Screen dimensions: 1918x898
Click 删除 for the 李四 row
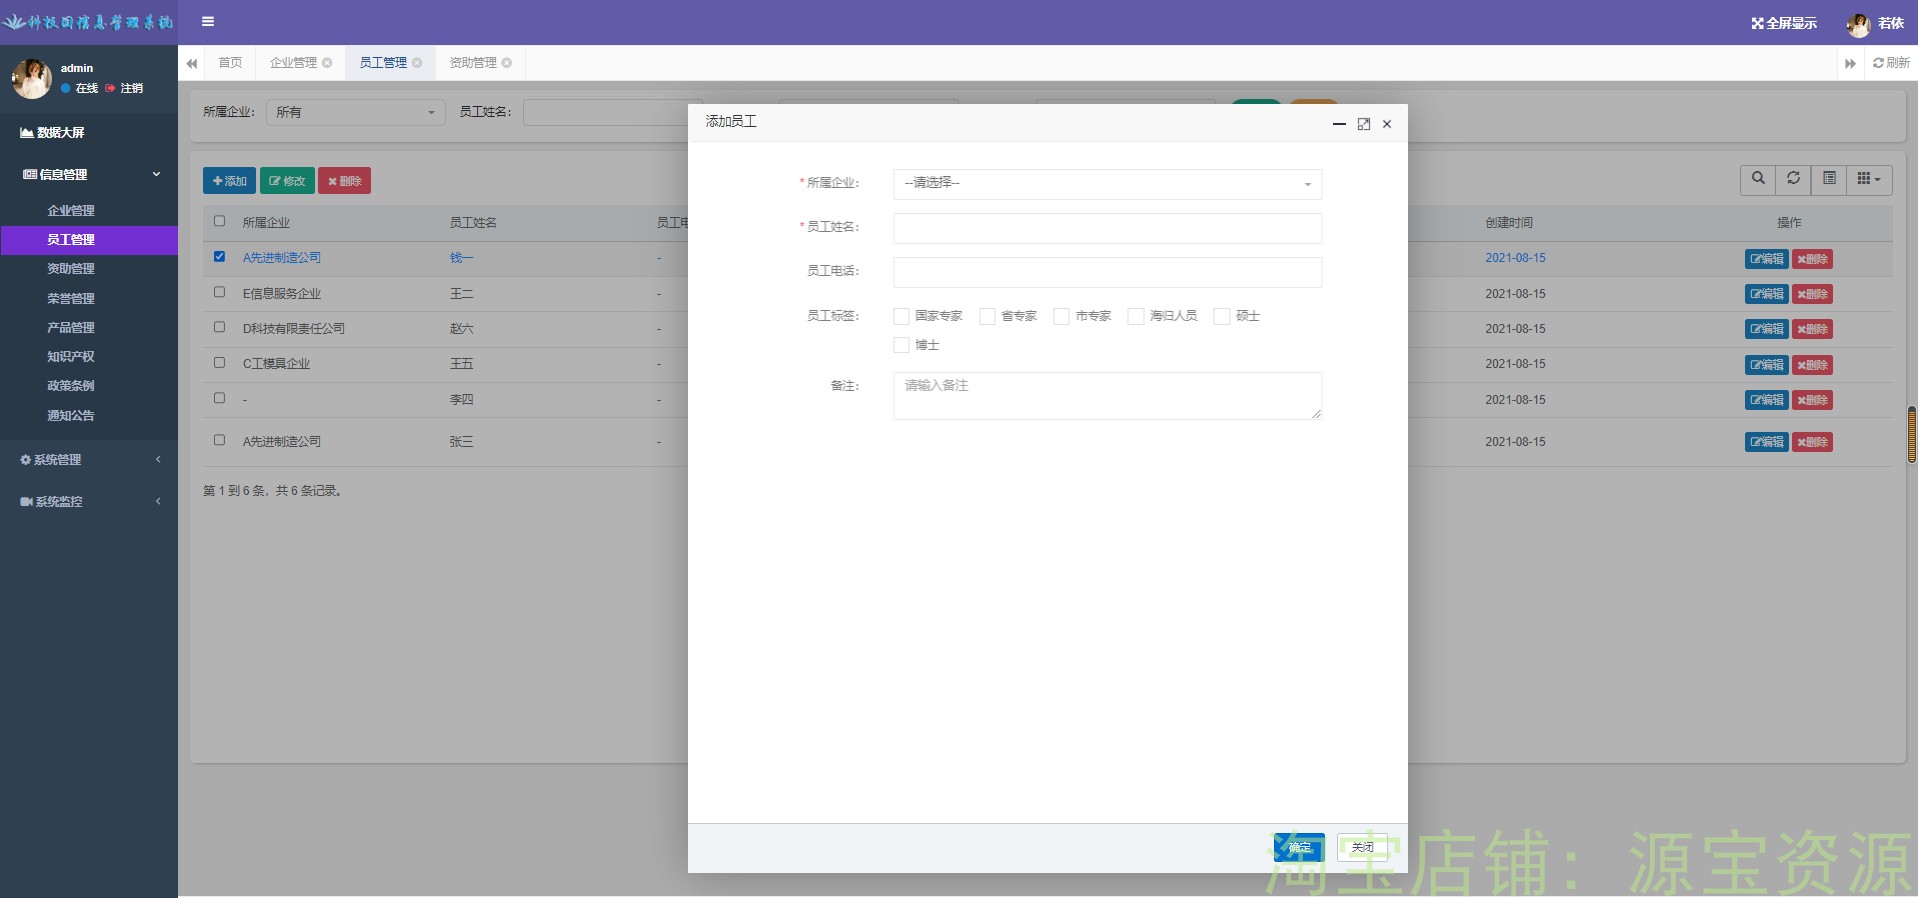1812,400
